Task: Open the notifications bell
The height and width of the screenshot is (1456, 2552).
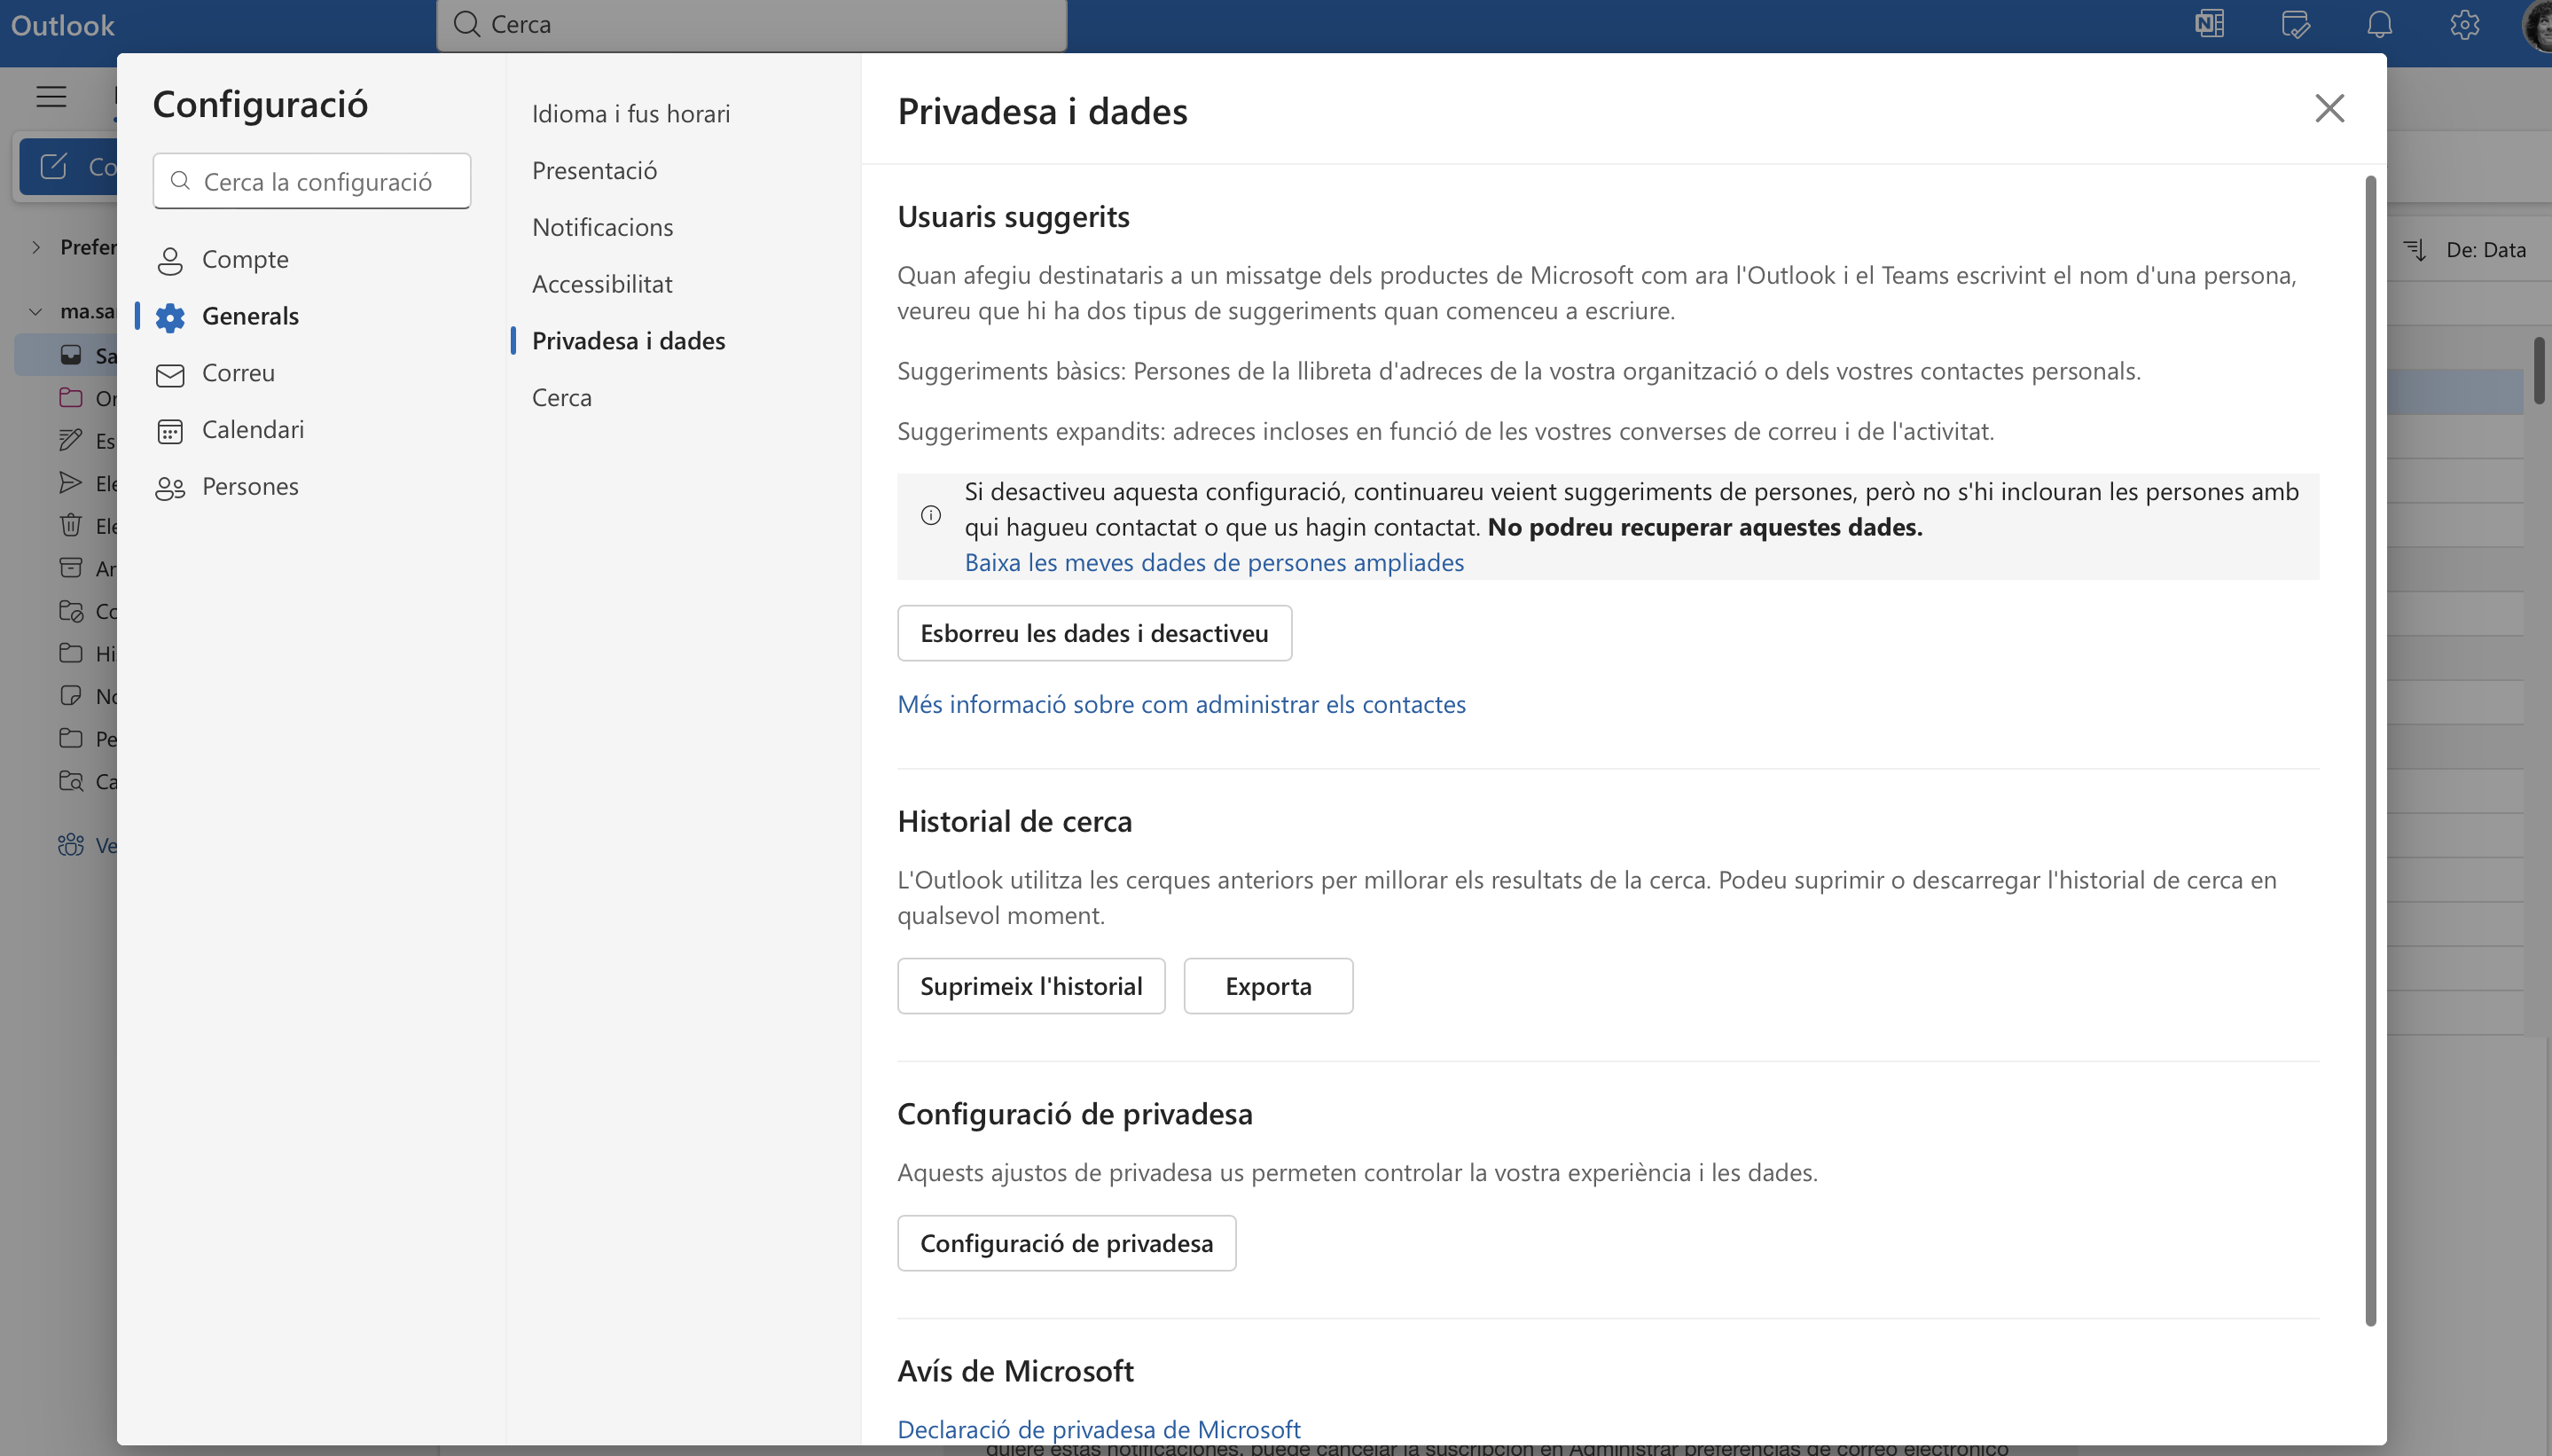Action: [2380, 24]
